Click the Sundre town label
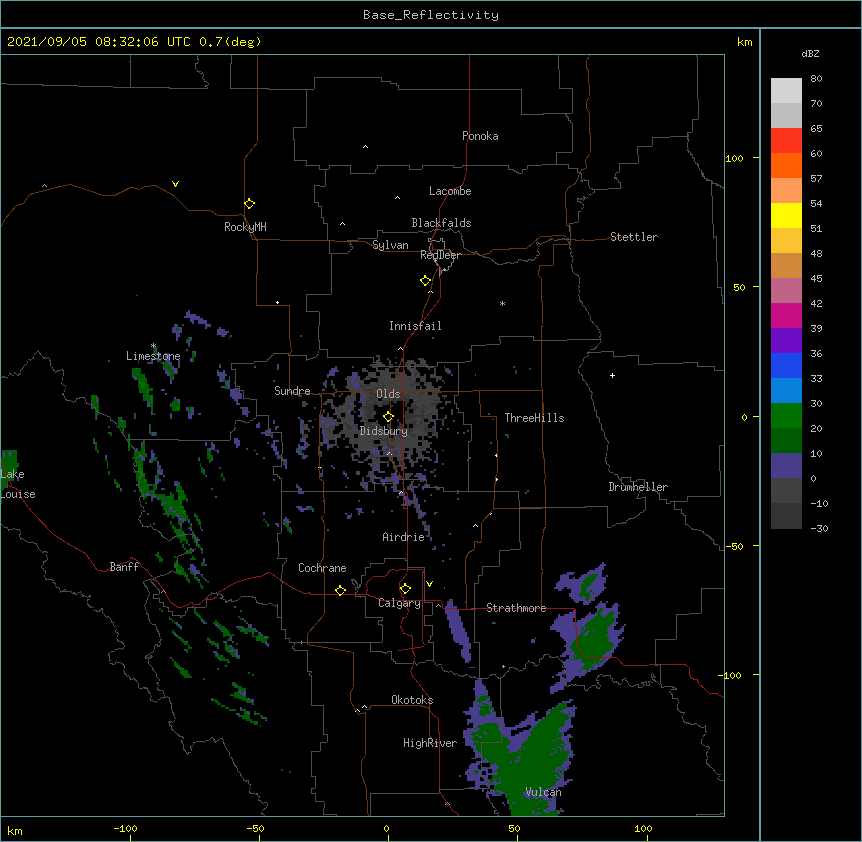The height and width of the screenshot is (842, 862). [x=292, y=391]
